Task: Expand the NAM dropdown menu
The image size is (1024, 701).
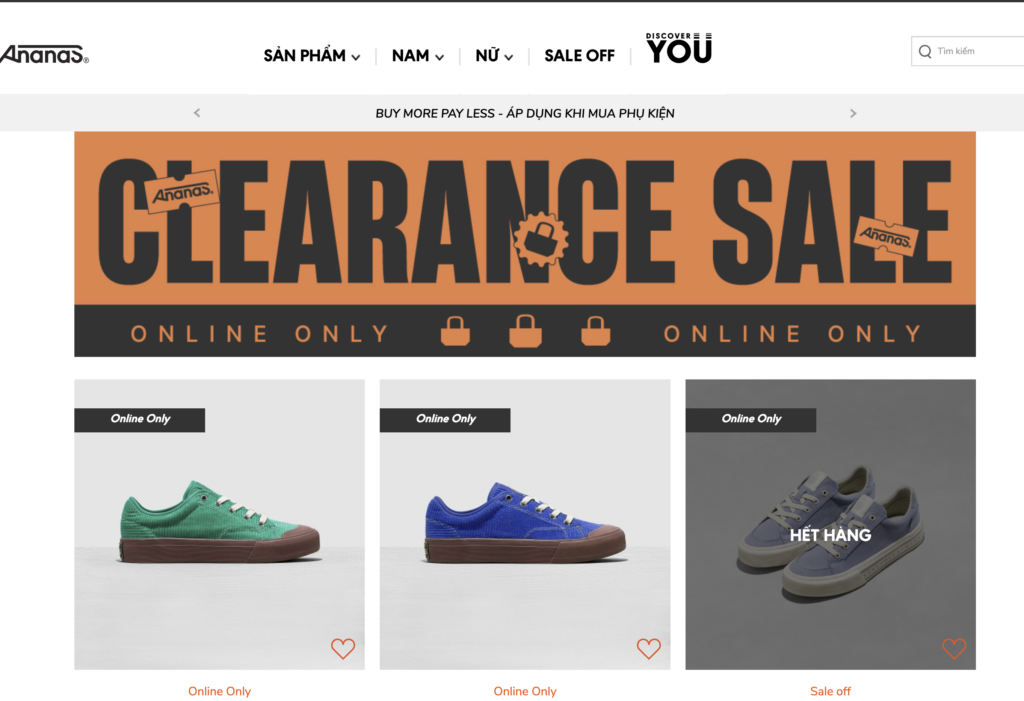Action: [418, 56]
